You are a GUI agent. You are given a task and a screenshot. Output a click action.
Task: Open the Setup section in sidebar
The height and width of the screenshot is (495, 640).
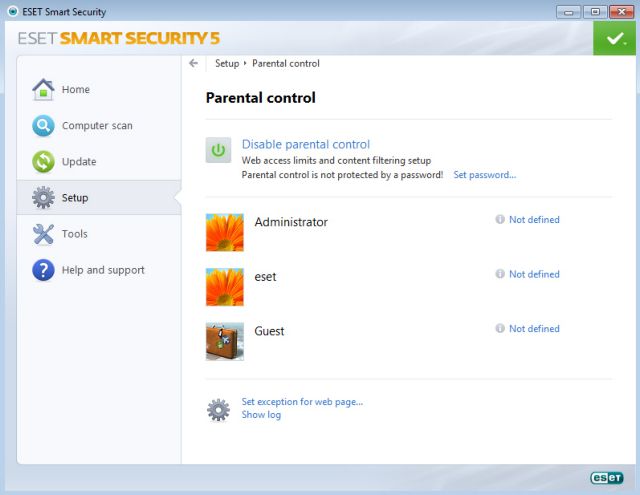click(x=75, y=198)
